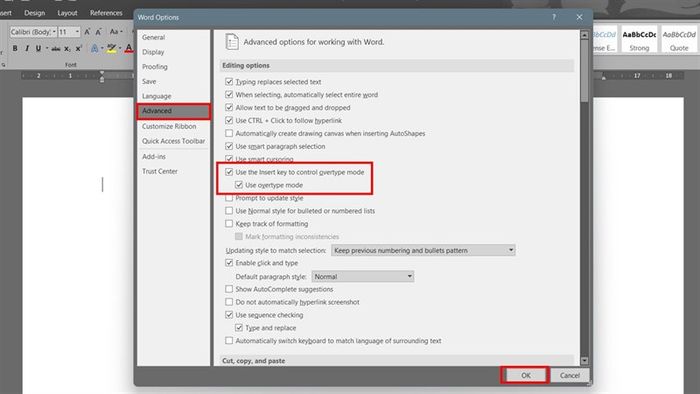Apply the Quote style from gallery

(679, 40)
